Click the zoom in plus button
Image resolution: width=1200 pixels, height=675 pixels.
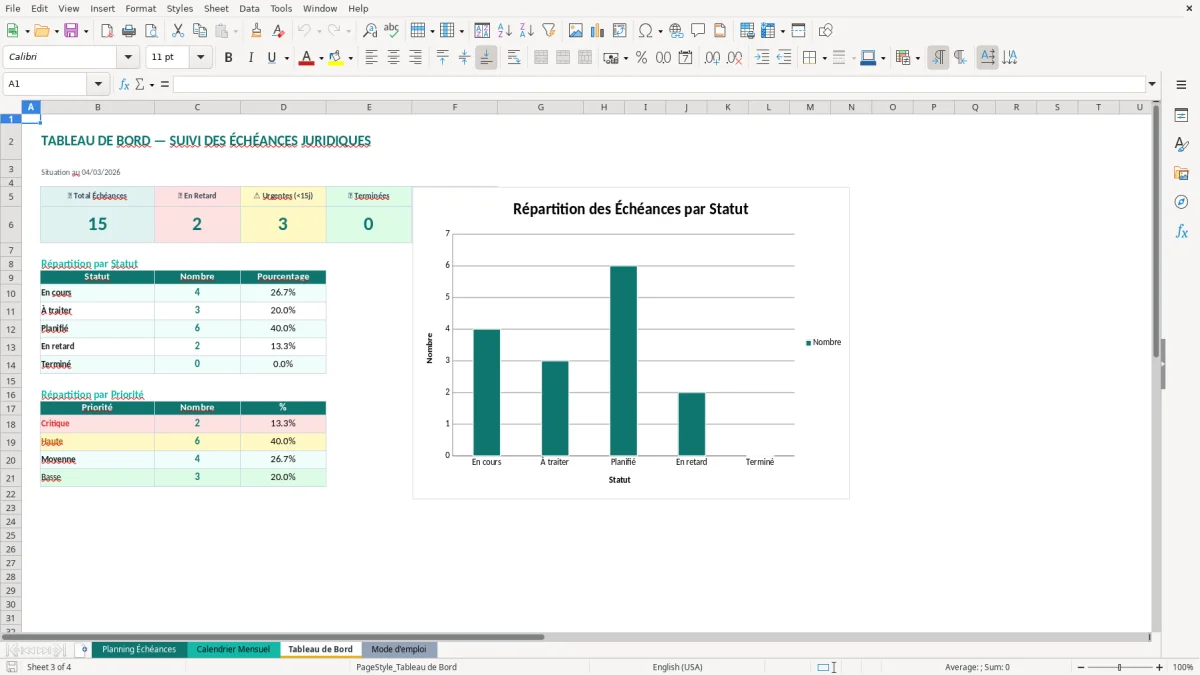[1160, 667]
